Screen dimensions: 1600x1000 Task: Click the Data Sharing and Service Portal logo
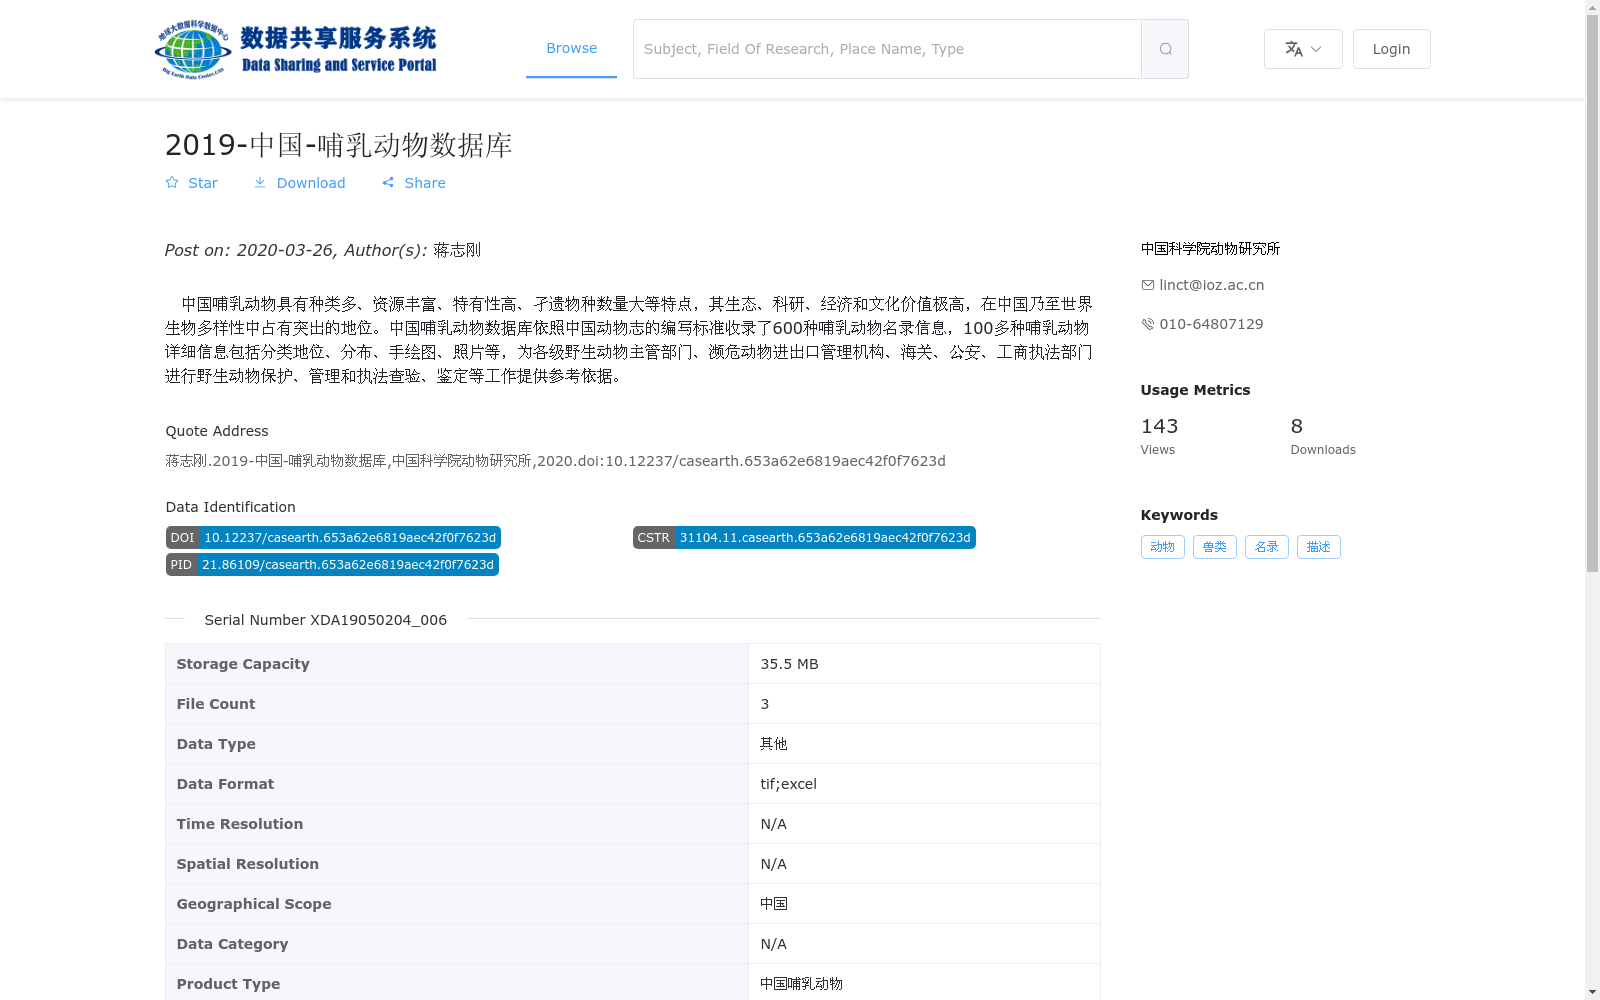[296, 49]
